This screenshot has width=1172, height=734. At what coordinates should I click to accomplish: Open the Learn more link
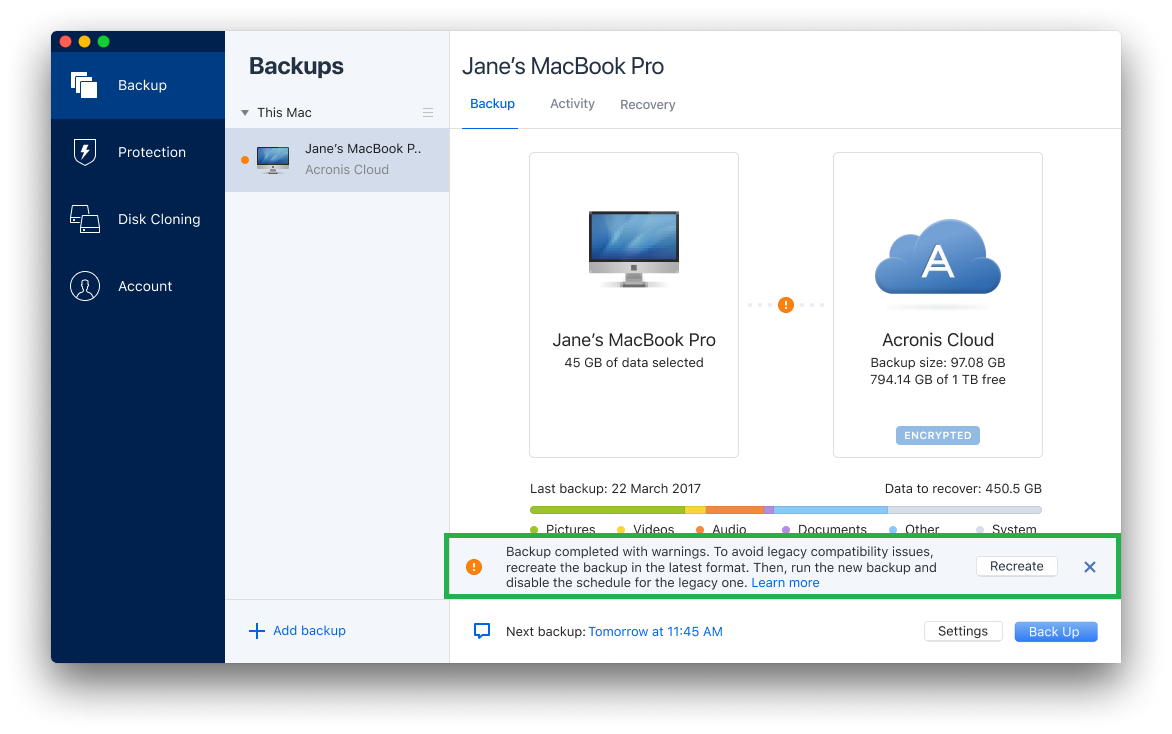pos(785,582)
